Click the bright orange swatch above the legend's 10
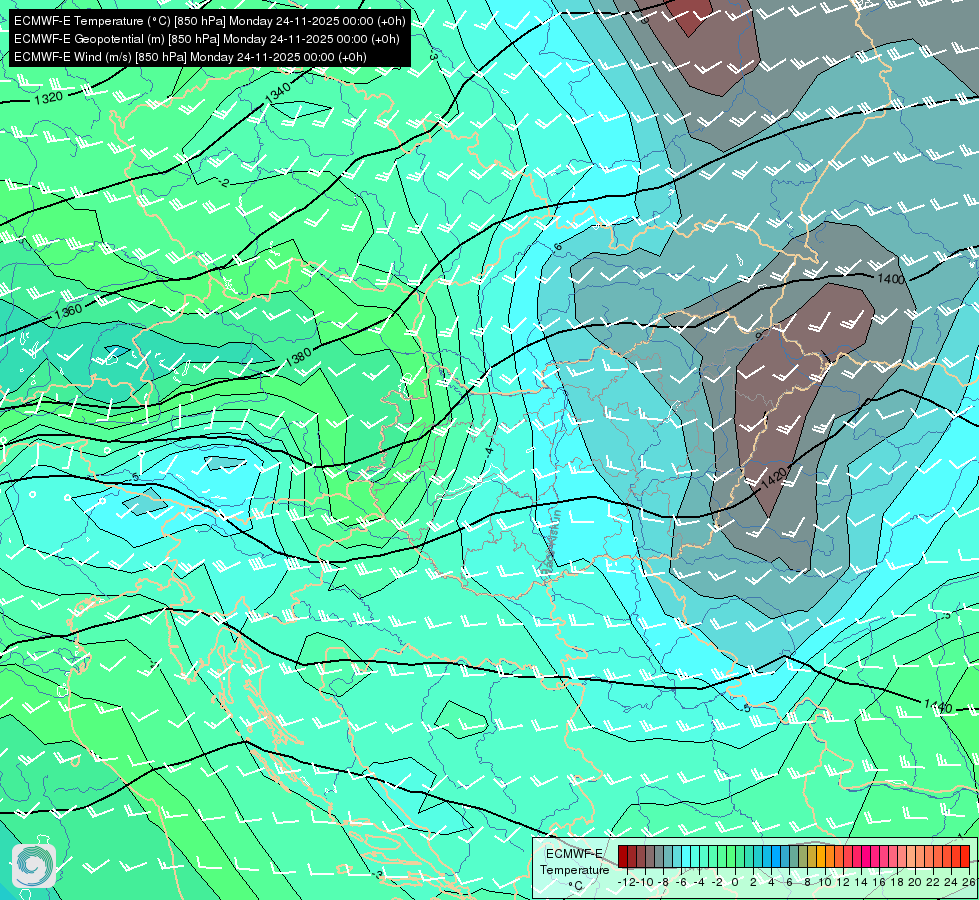Image resolution: width=979 pixels, height=900 pixels. tap(821, 856)
